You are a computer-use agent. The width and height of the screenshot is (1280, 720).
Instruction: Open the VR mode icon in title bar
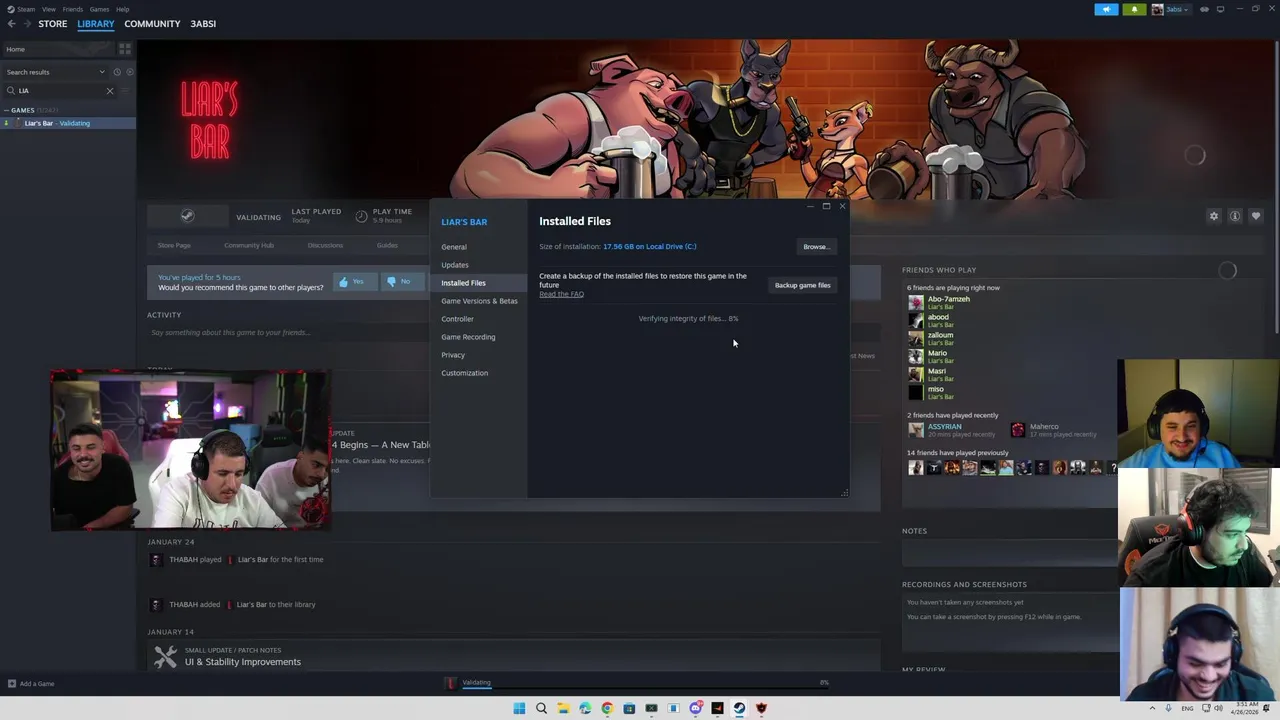coord(1204,9)
